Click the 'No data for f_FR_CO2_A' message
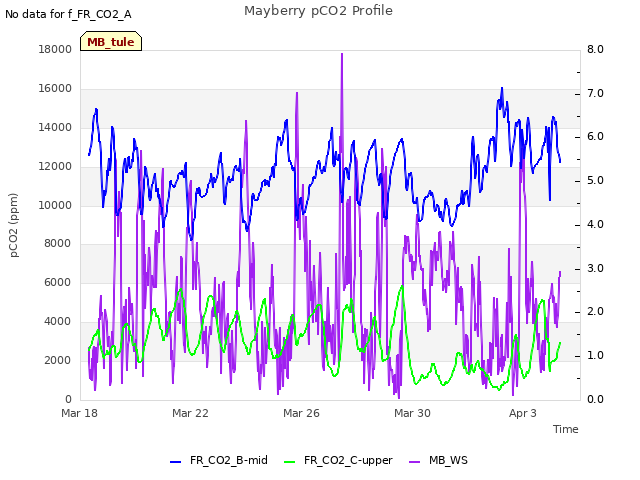Viewport: 640px width, 480px height. [68, 14]
